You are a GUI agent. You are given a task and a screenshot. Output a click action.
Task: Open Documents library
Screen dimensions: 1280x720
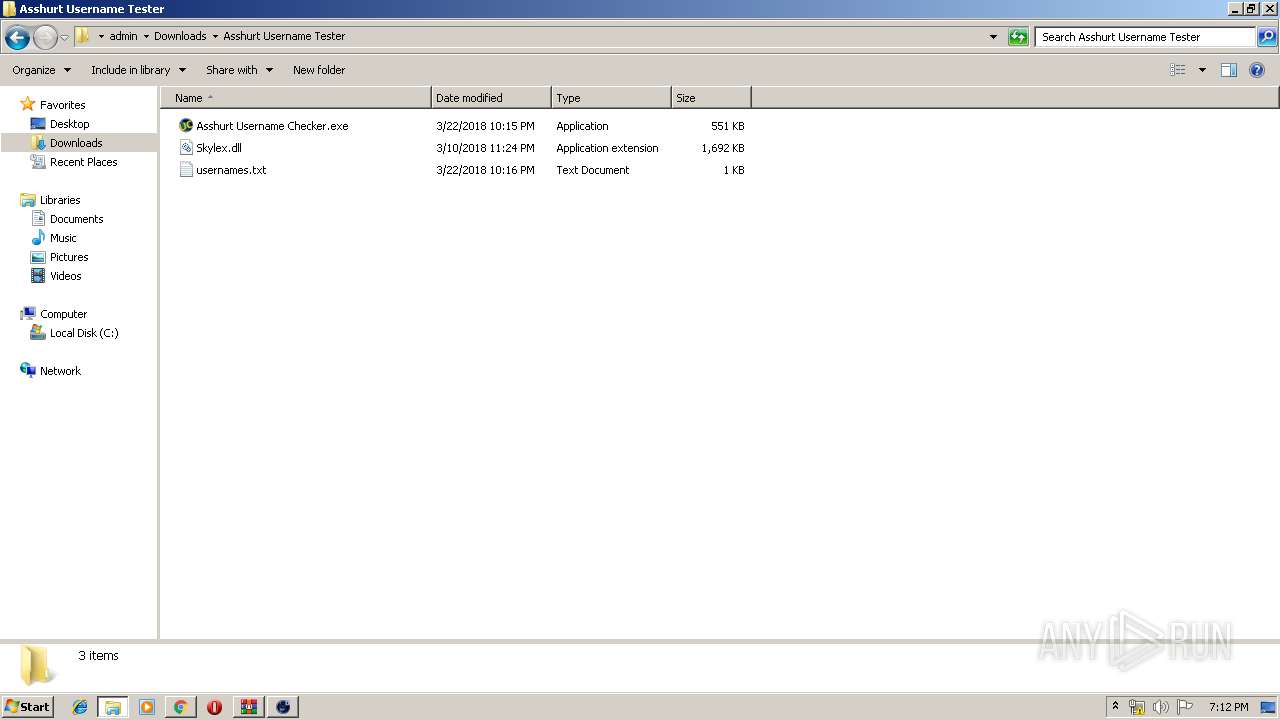click(x=76, y=219)
